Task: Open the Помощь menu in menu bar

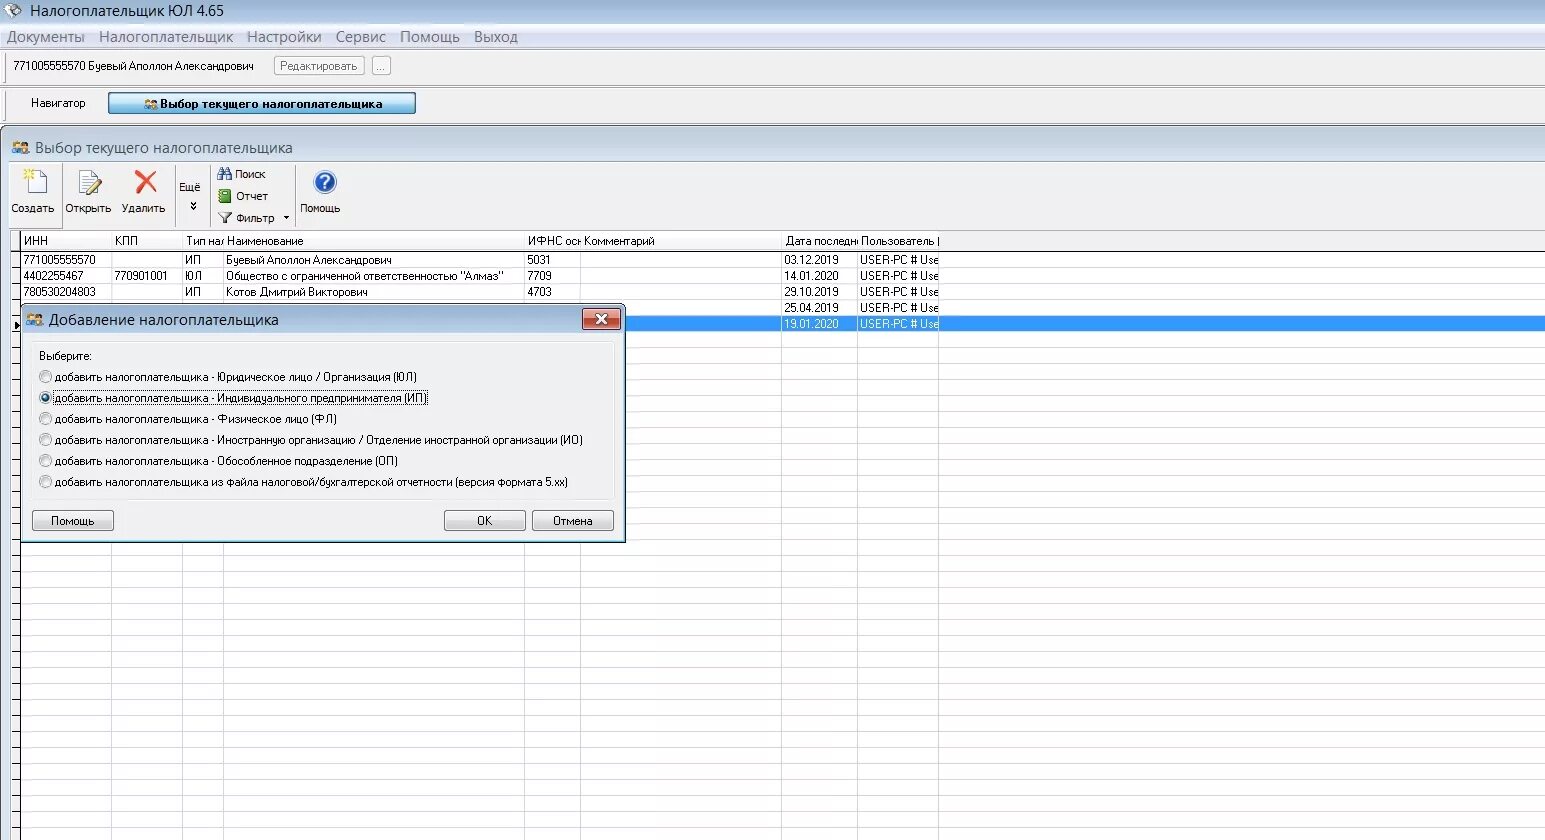Action: (430, 37)
